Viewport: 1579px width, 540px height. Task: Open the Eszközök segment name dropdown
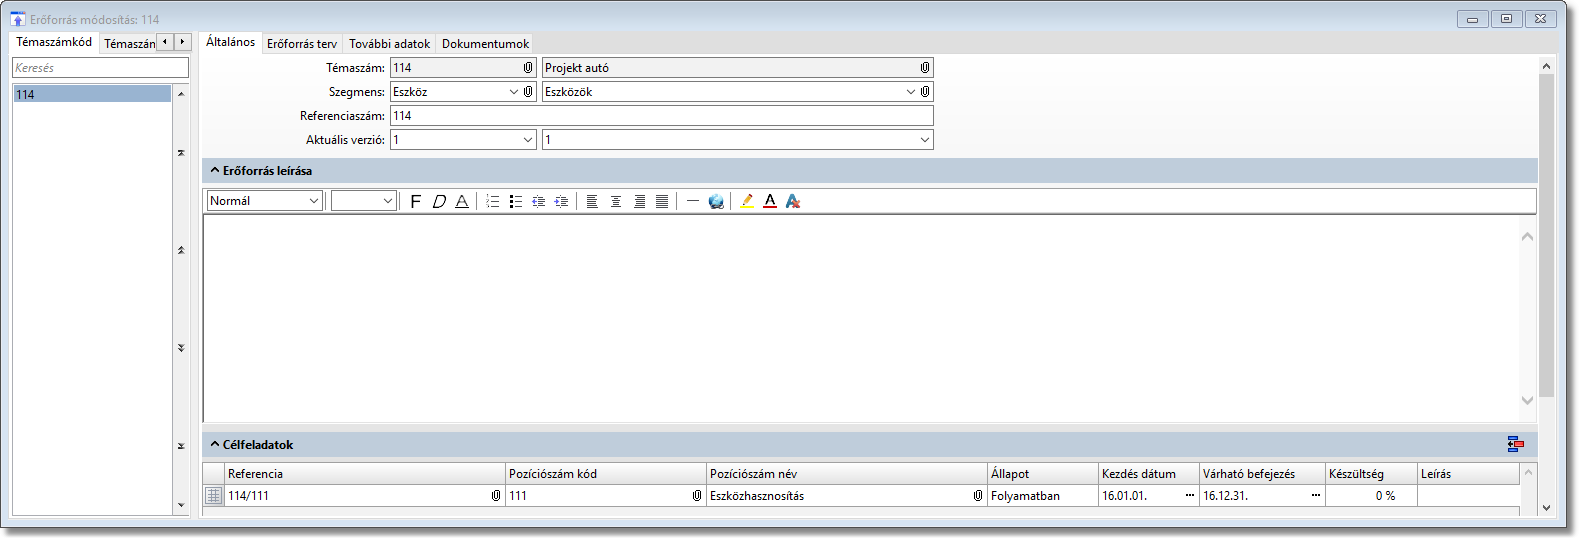(911, 92)
